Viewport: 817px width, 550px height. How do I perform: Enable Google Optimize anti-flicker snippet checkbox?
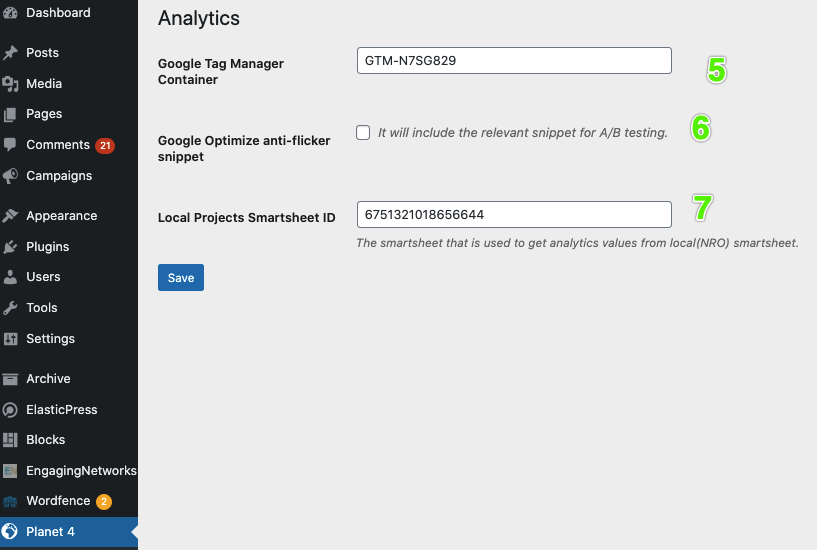click(x=363, y=132)
